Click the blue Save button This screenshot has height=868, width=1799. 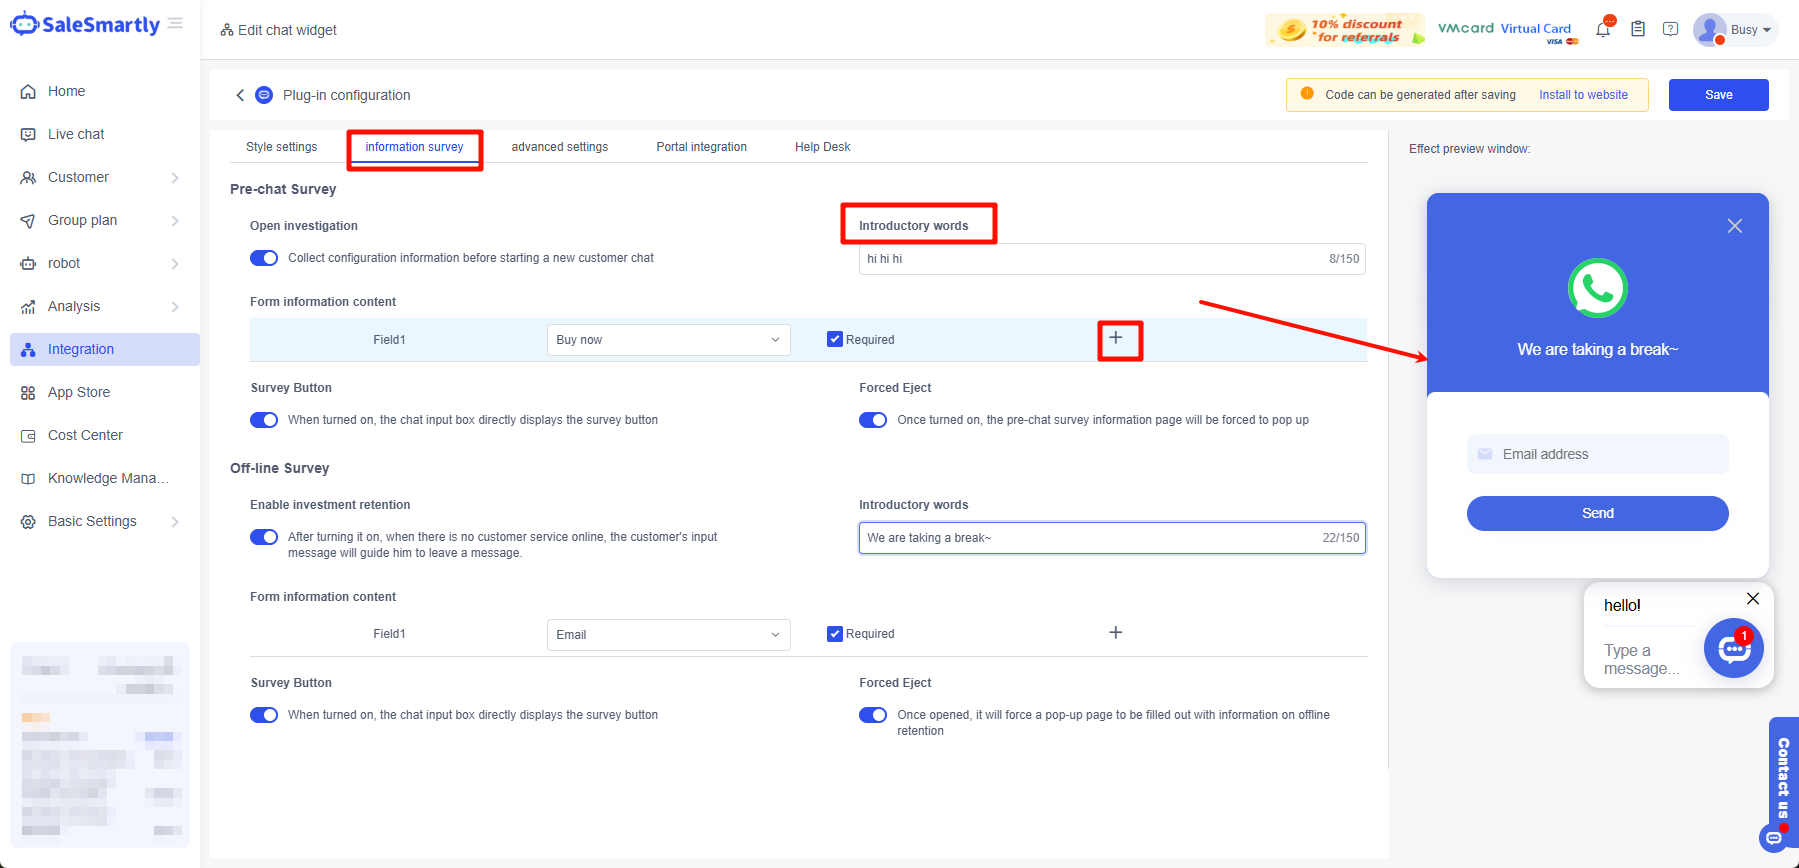(1718, 95)
